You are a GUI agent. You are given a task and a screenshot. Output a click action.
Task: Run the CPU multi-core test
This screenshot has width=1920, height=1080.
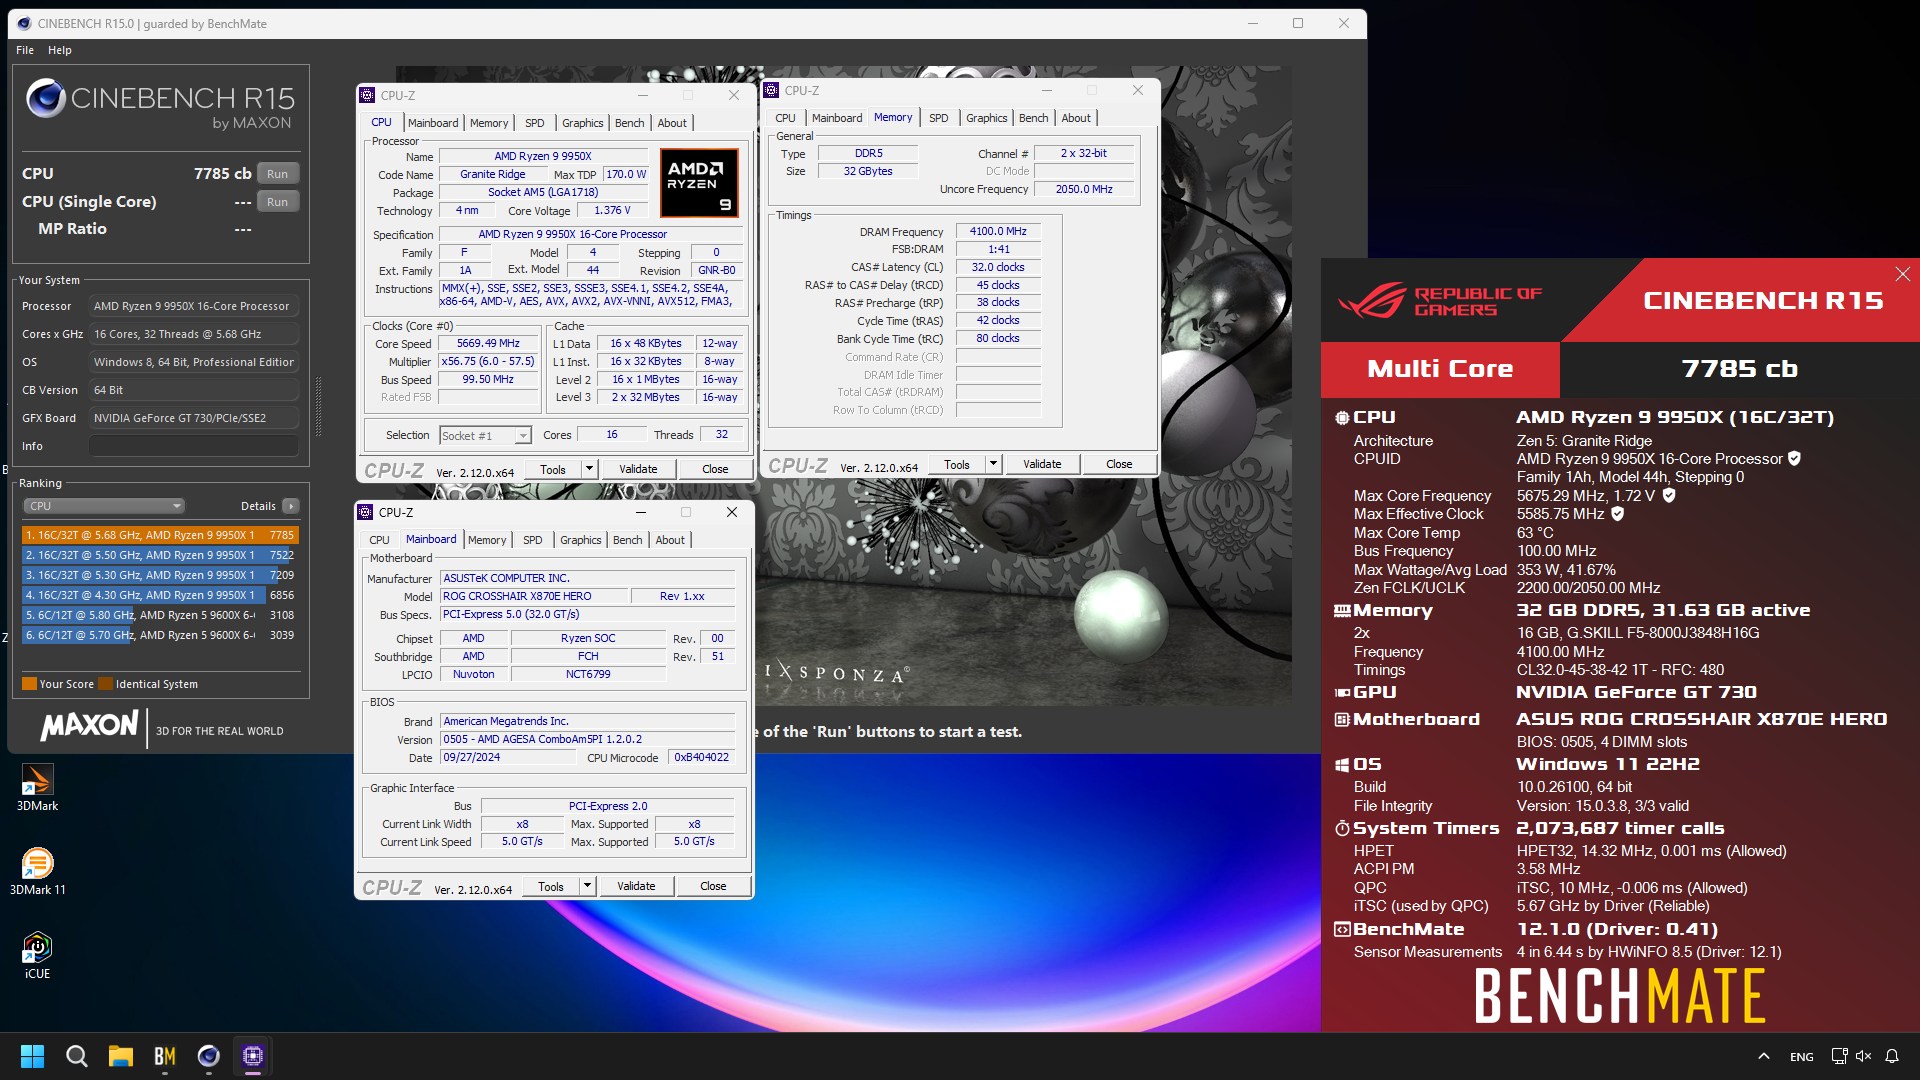point(277,174)
